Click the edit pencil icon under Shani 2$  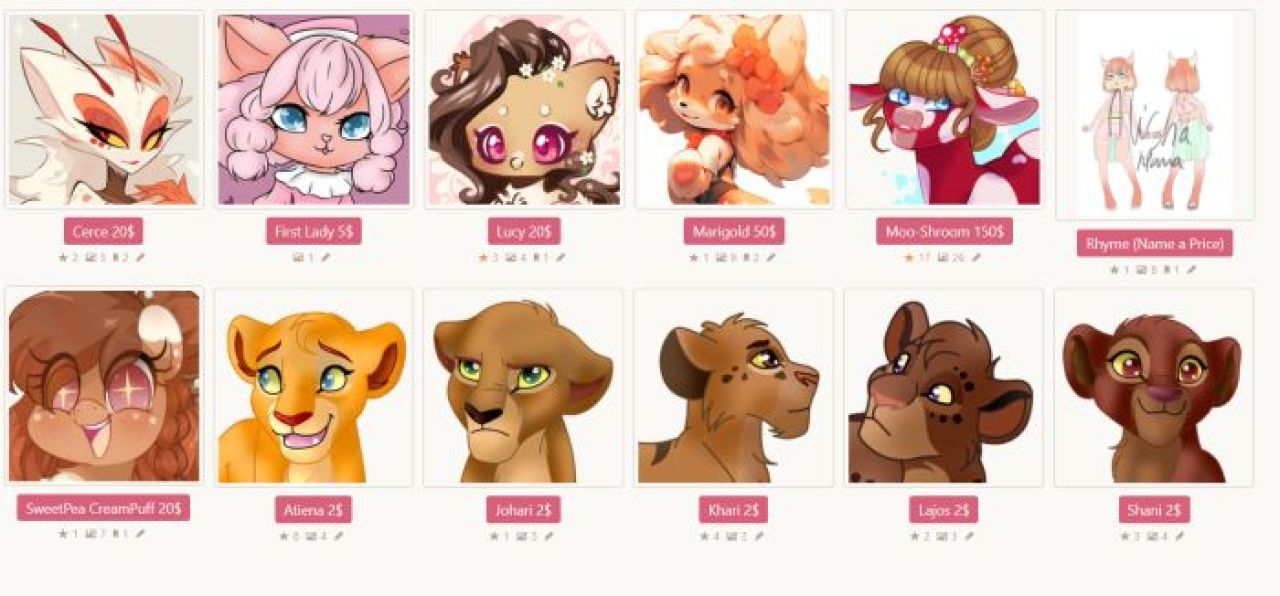coord(1180,536)
